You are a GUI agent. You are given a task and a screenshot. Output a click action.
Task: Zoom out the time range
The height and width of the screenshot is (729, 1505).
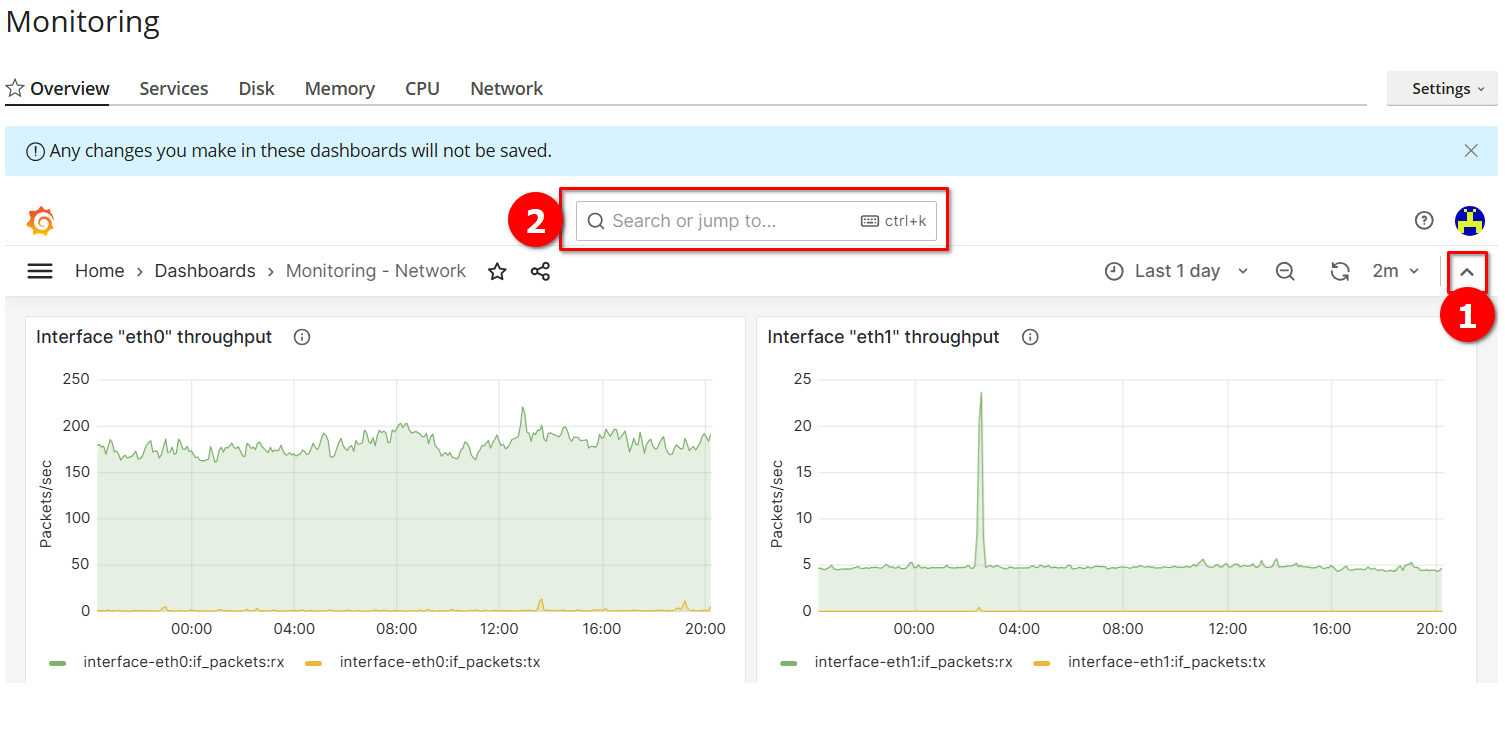point(1286,271)
